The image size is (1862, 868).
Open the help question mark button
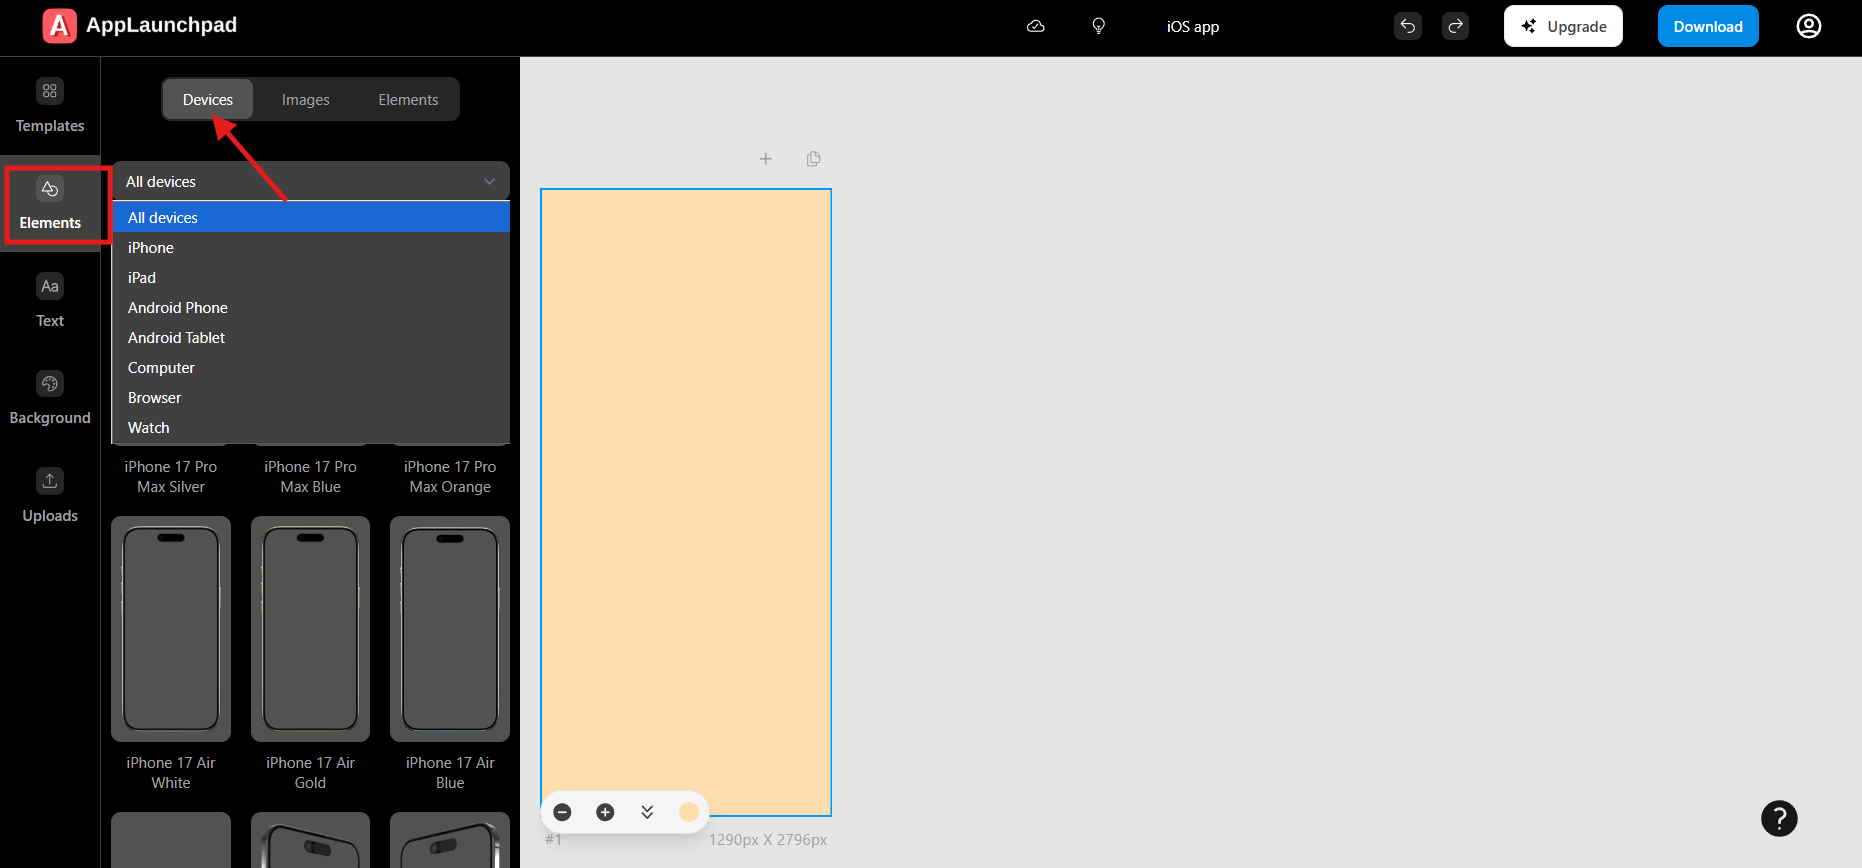(x=1779, y=818)
